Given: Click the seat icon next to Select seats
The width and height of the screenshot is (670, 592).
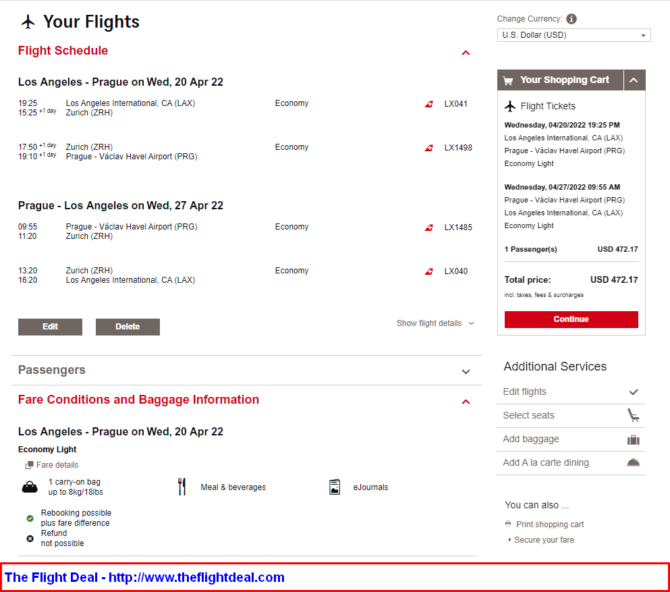Looking at the screenshot, I should pyautogui.click(x=633, y=415).
